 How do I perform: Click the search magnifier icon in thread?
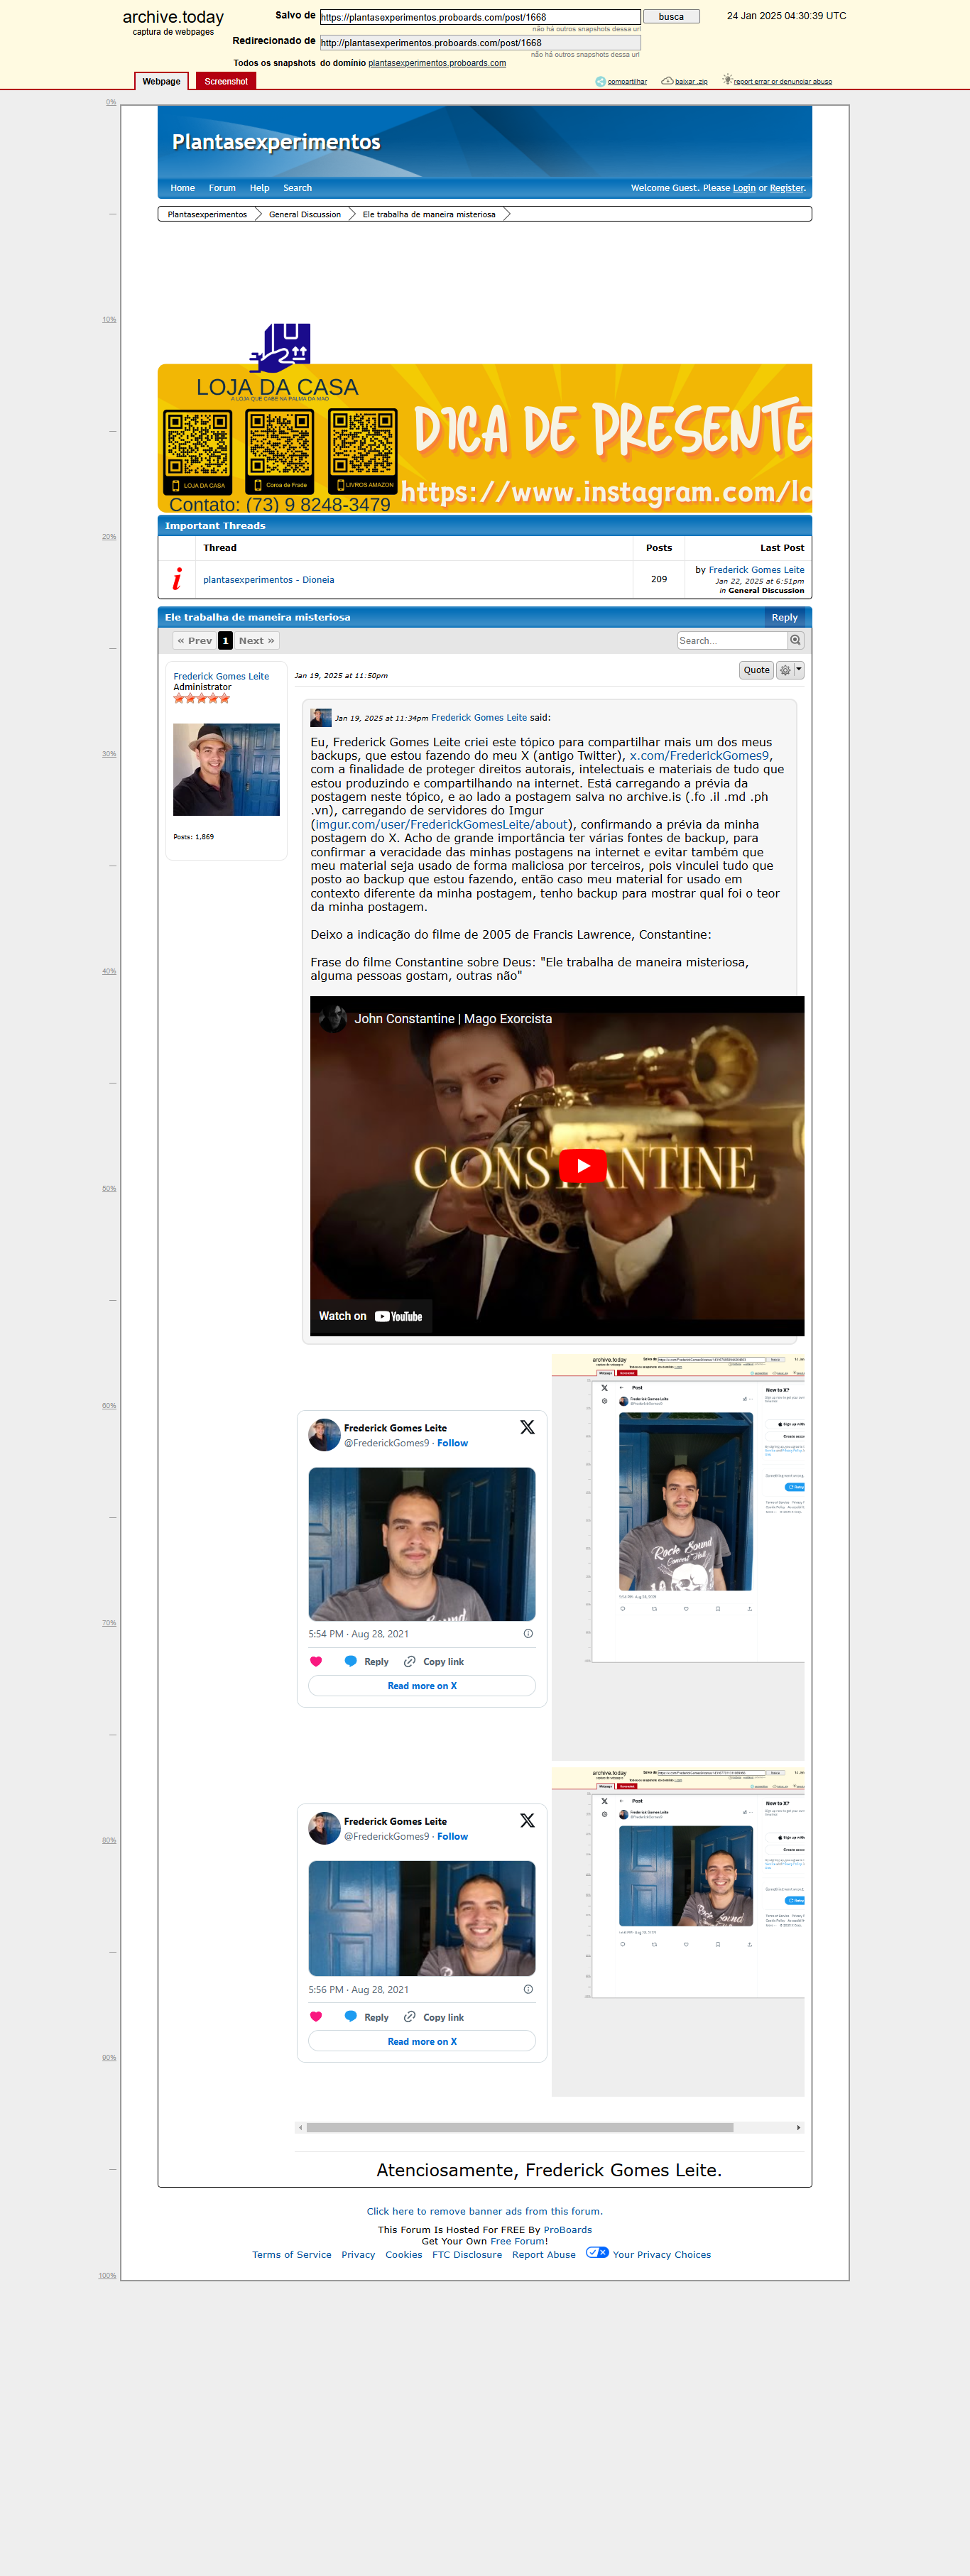[795, 640]
